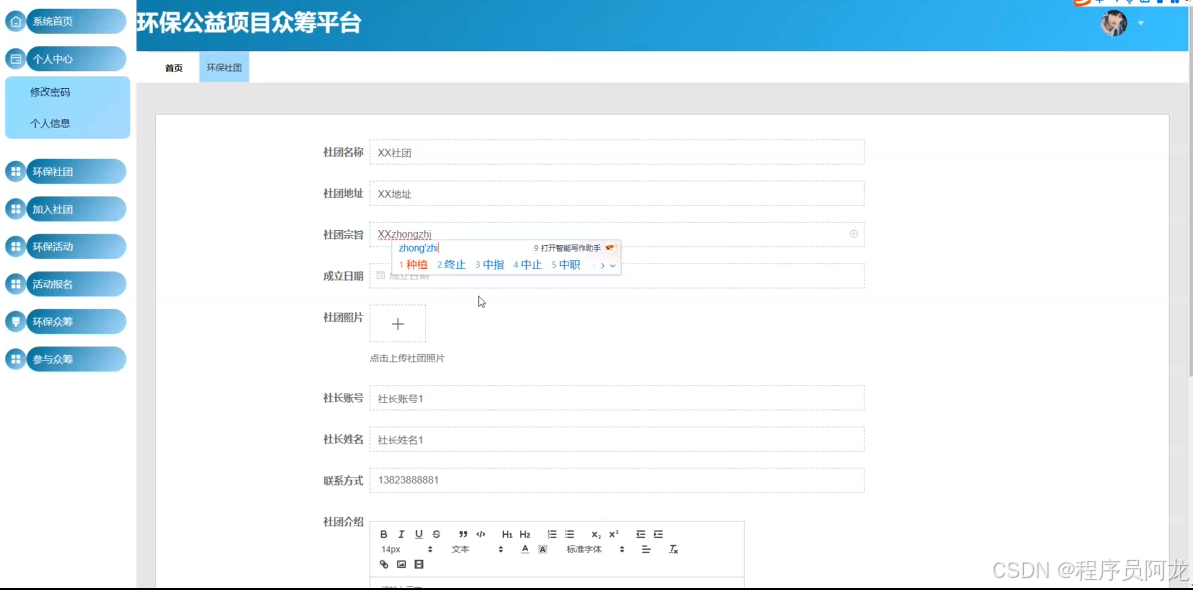The height and width of the screenshot is (590, 1193).
Task: Click the 环保活动 sidebar grid icon
Action: click(x=15, y=247)
